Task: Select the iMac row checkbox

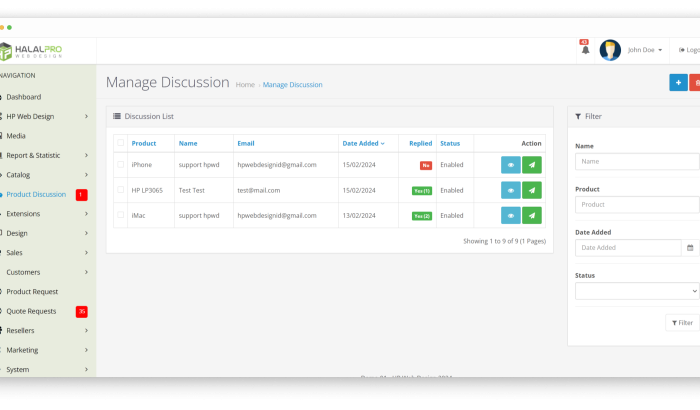Action: pyautogui.click(x=120, y=215)
